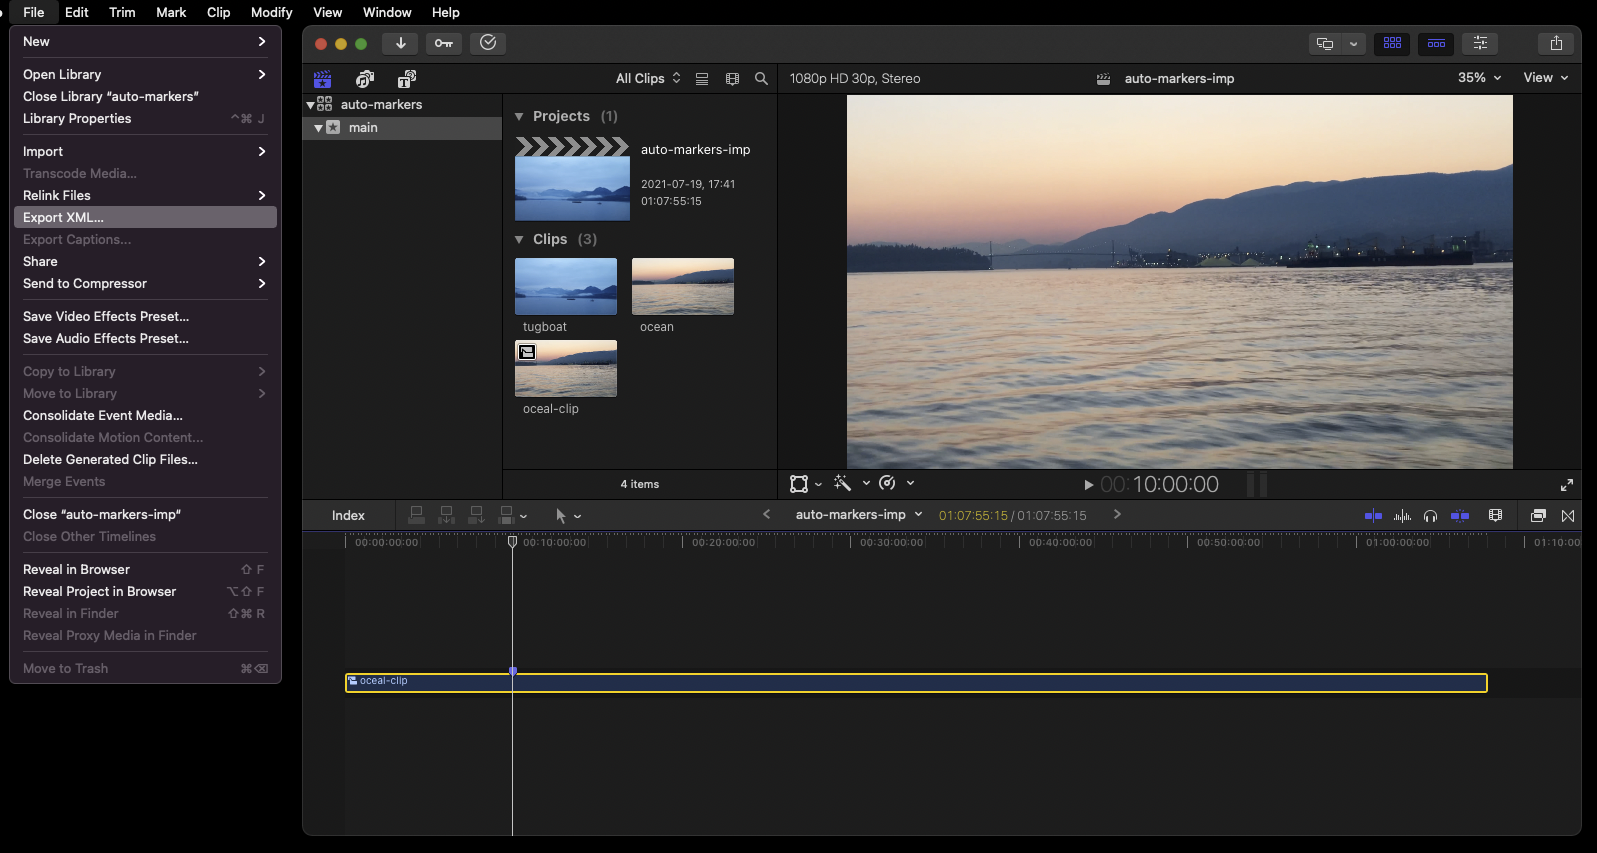Toggle the Browser panel visibility

coord(1392,43)
